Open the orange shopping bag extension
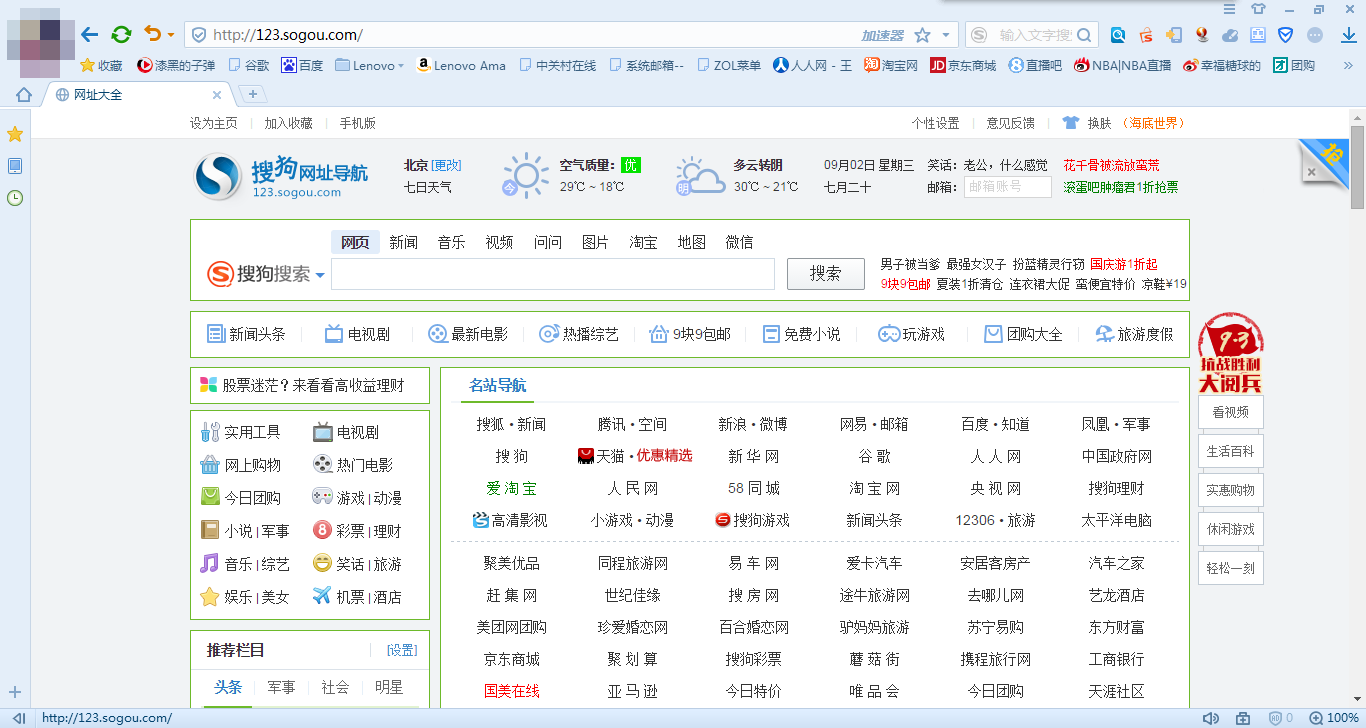 coord(1146,35)
